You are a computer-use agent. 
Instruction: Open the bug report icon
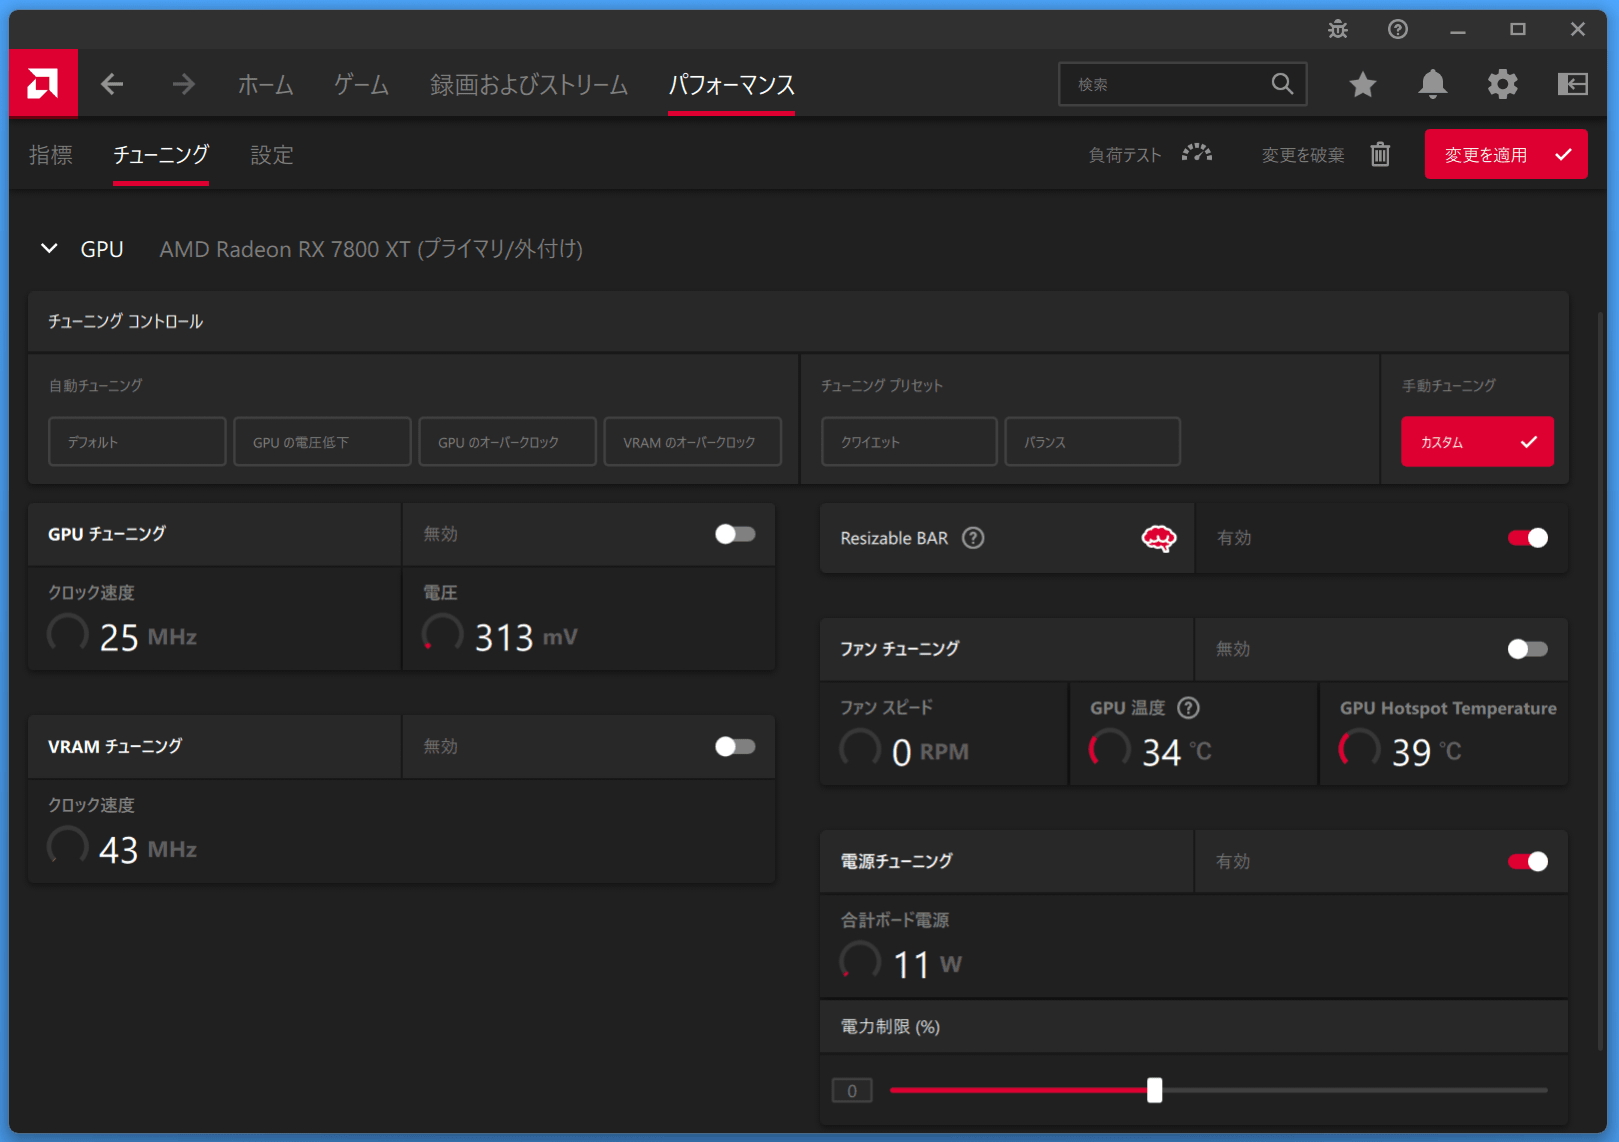[1338, 29]
